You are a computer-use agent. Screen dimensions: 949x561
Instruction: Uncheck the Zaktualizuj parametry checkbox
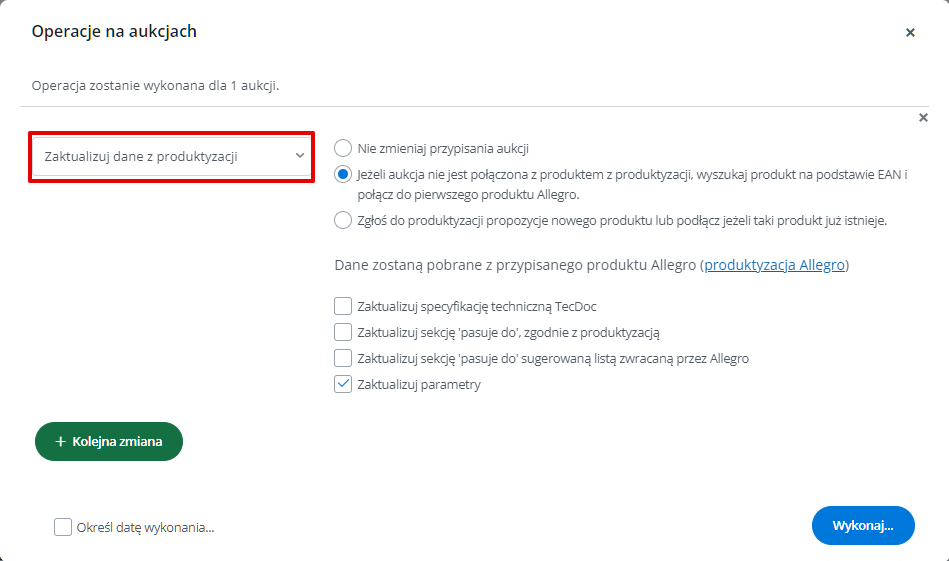[343, 384]
